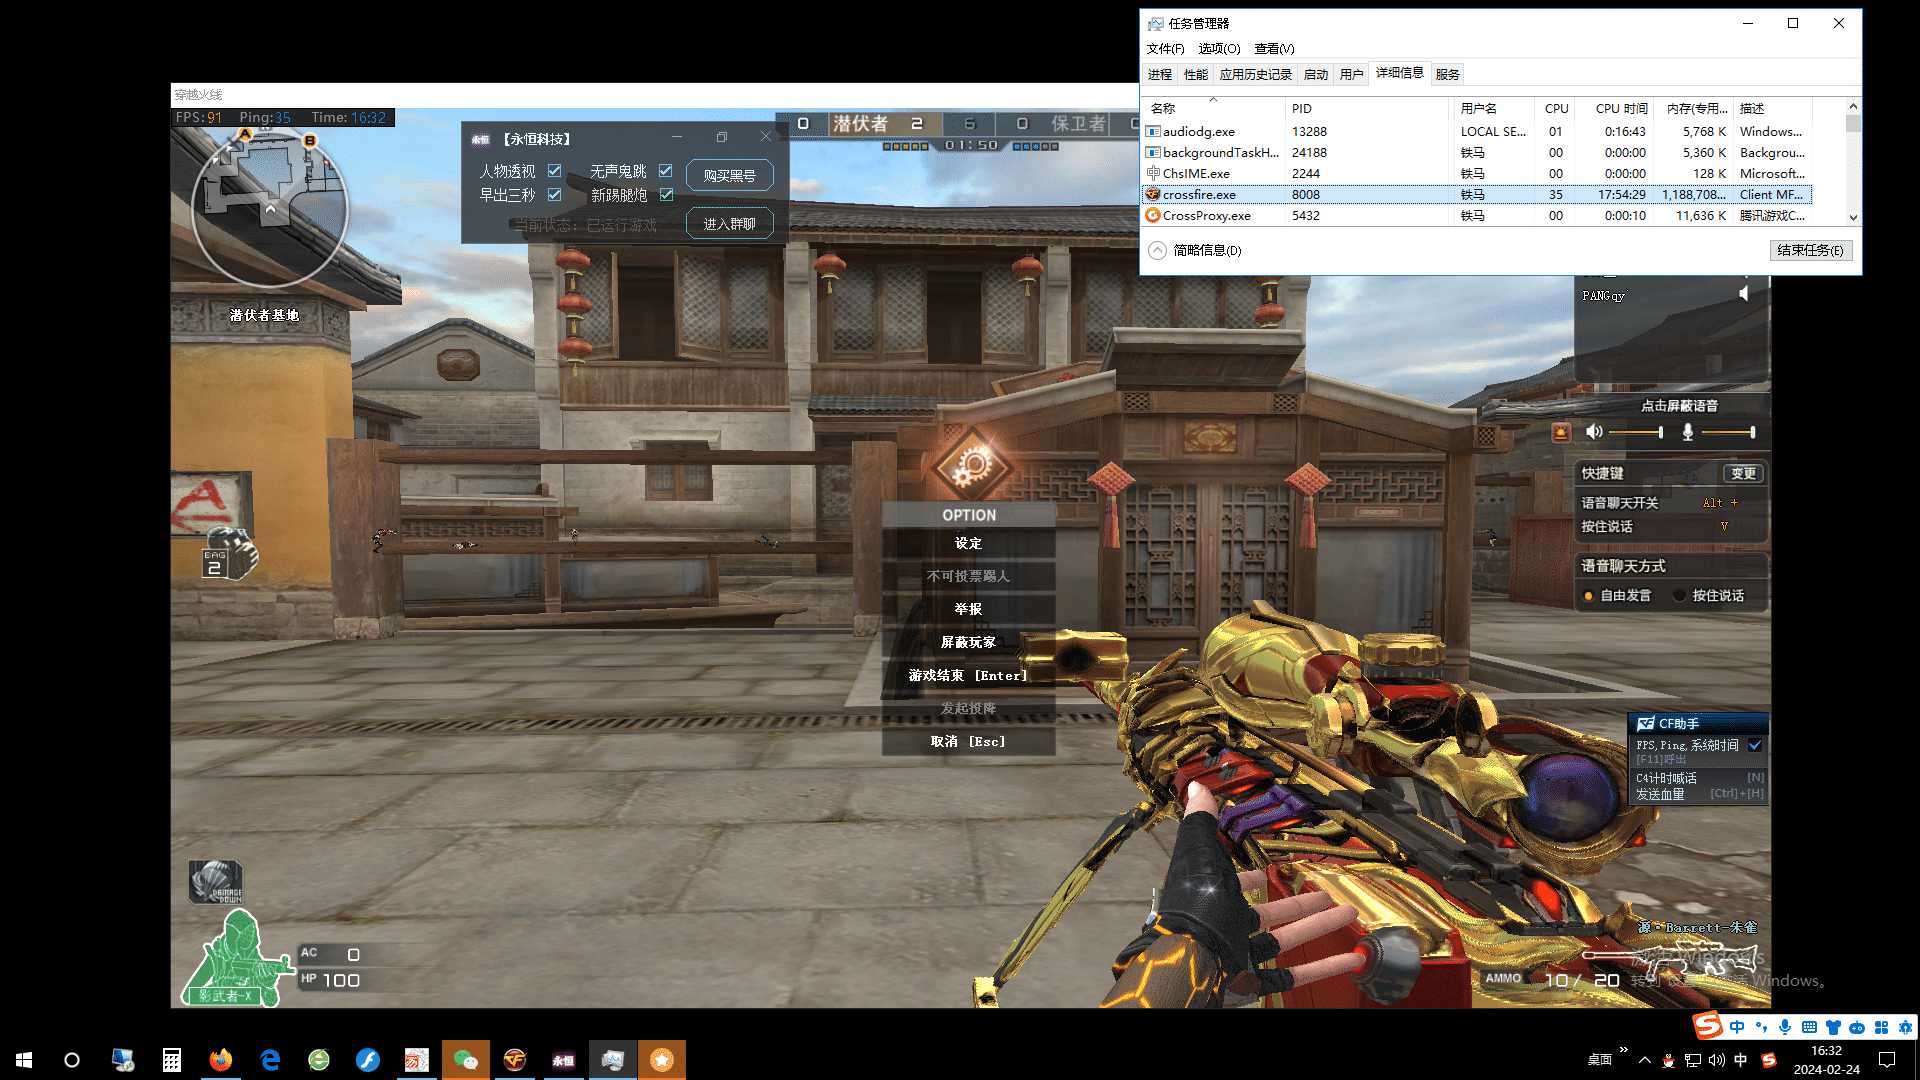Viewport: 1920px width, 1080px height.
Task: Switch to the CrossFire taskbar icon
Action: tap(515, 1060)
